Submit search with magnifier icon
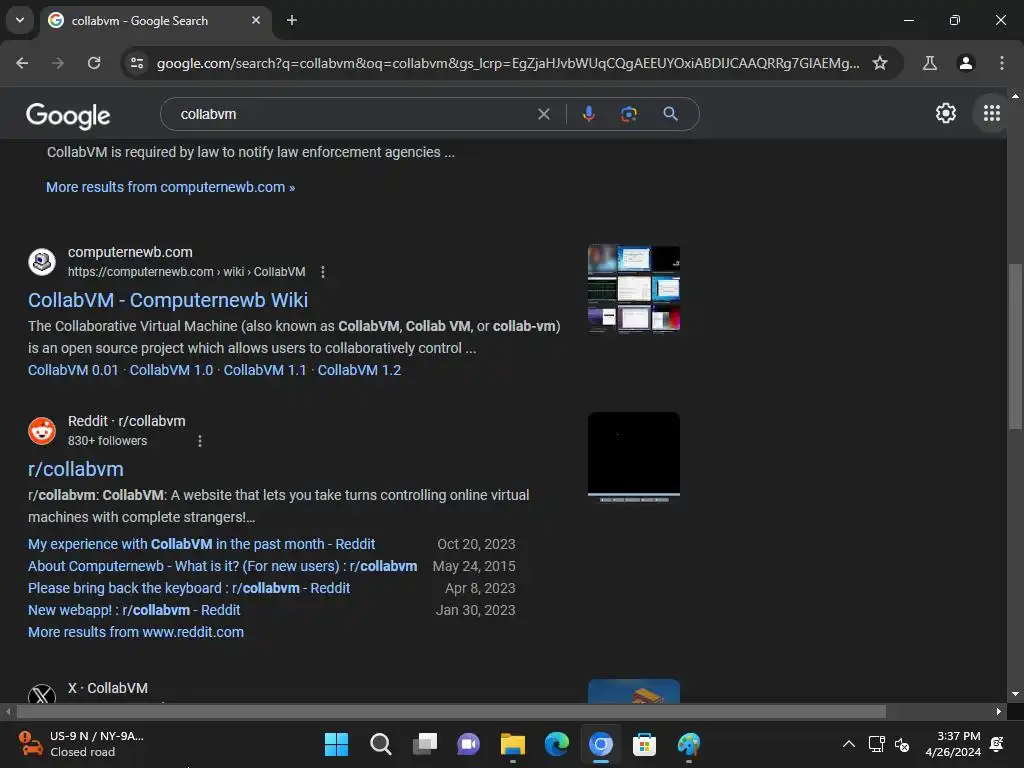 pyautogui.click(x=670, y=114)
